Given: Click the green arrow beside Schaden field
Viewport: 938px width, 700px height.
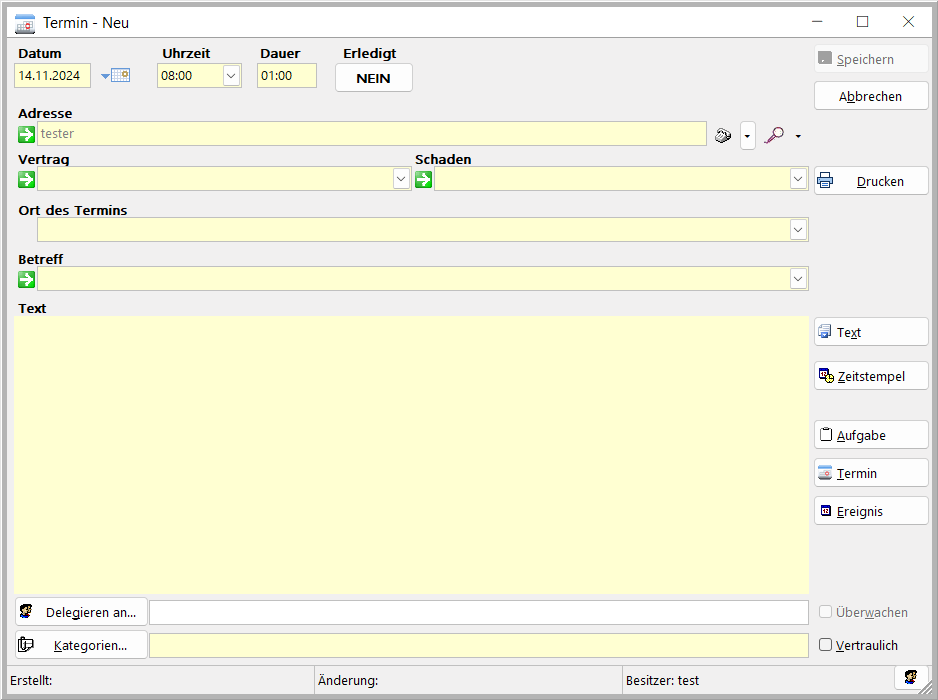Looking at the screenshot, I should click(x=424, y=179).
